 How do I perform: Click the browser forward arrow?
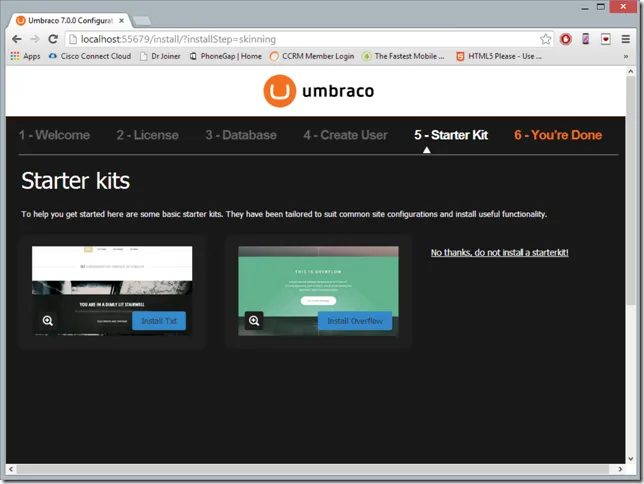coord(35,39)
